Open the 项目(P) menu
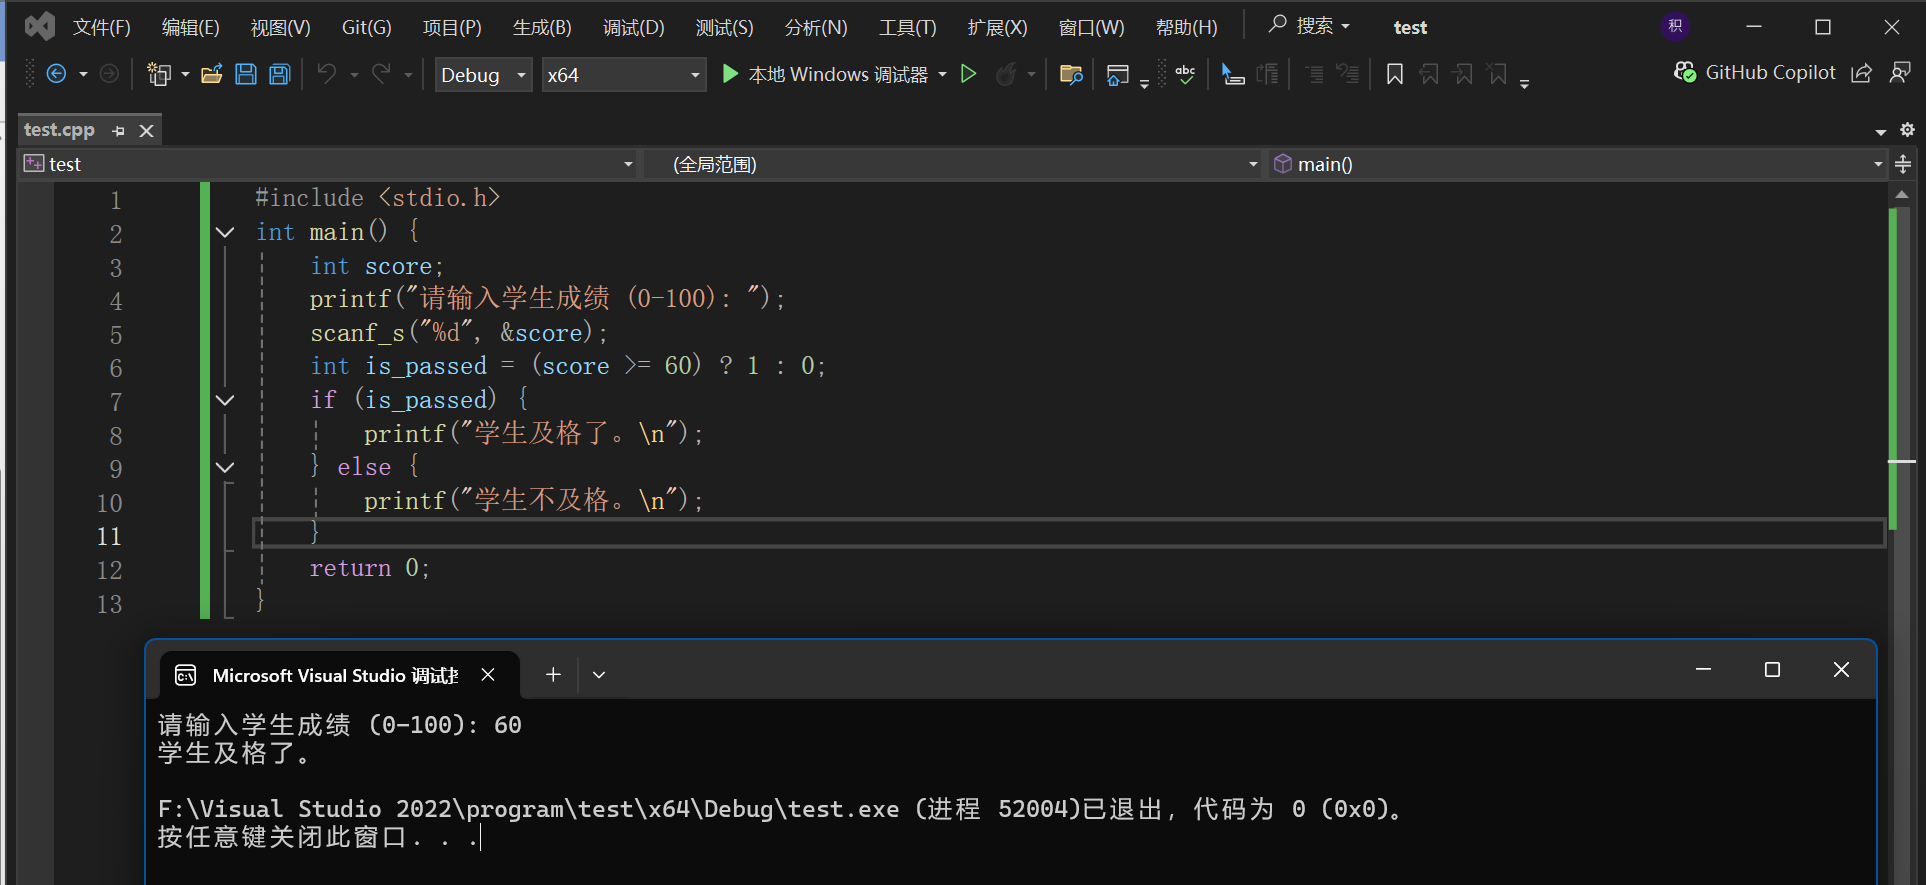 coord(452,27)
